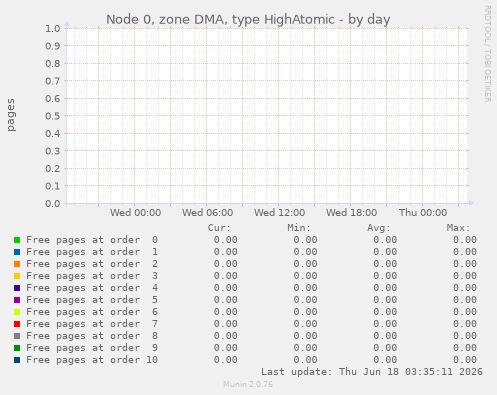Click the 'Min:' column header

click(x=299, y=228)
